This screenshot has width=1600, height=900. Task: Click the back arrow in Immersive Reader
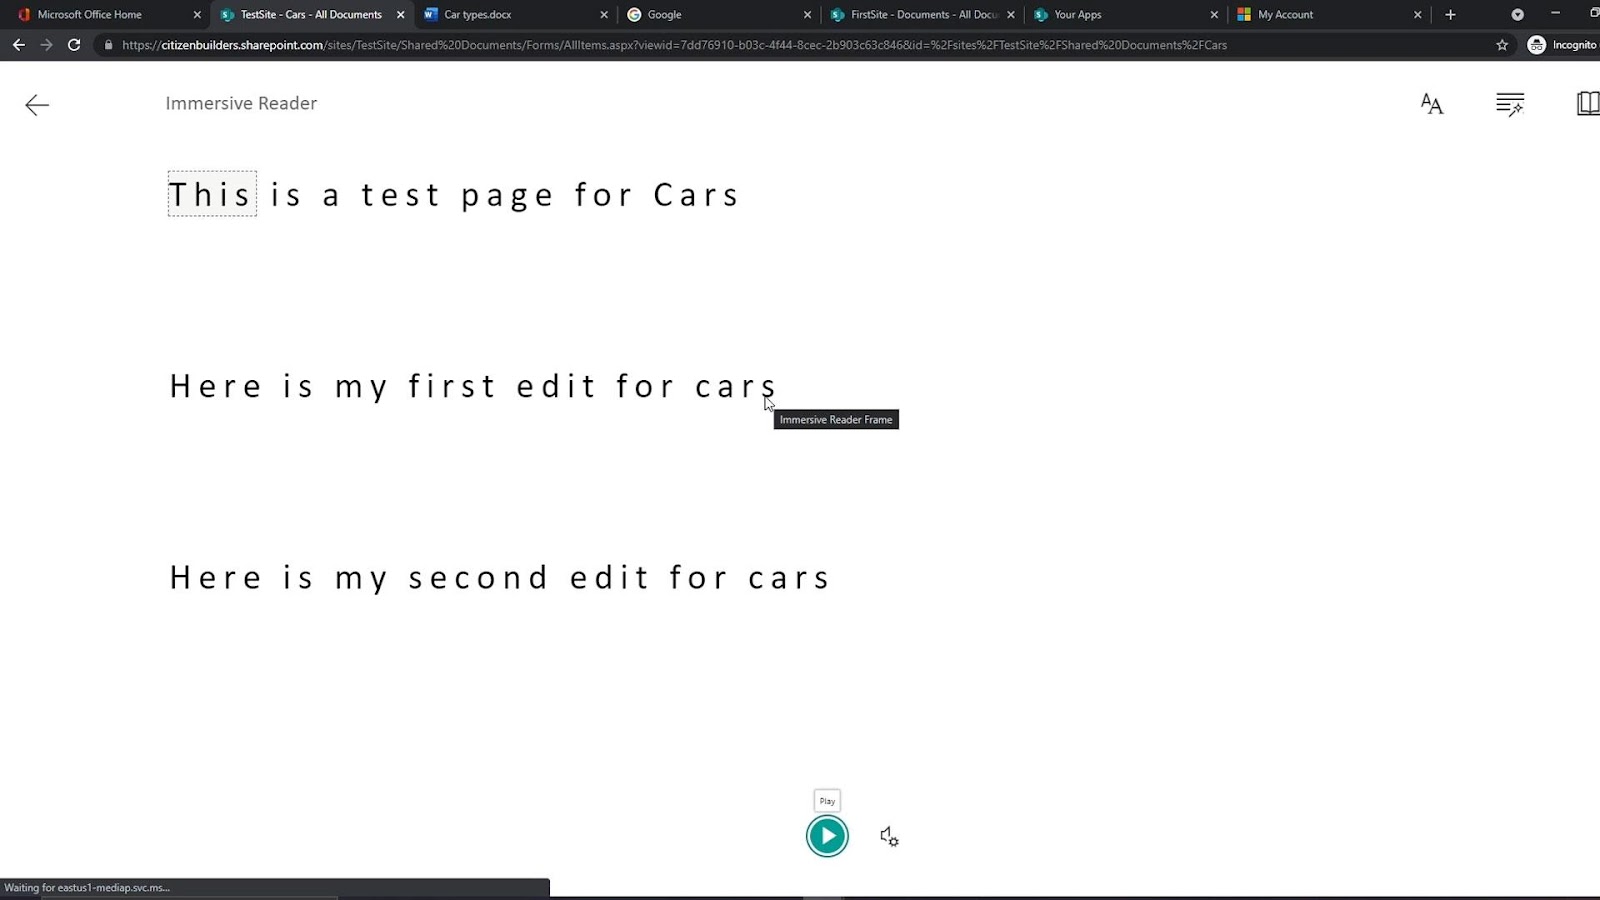click(x=37, y=105)
